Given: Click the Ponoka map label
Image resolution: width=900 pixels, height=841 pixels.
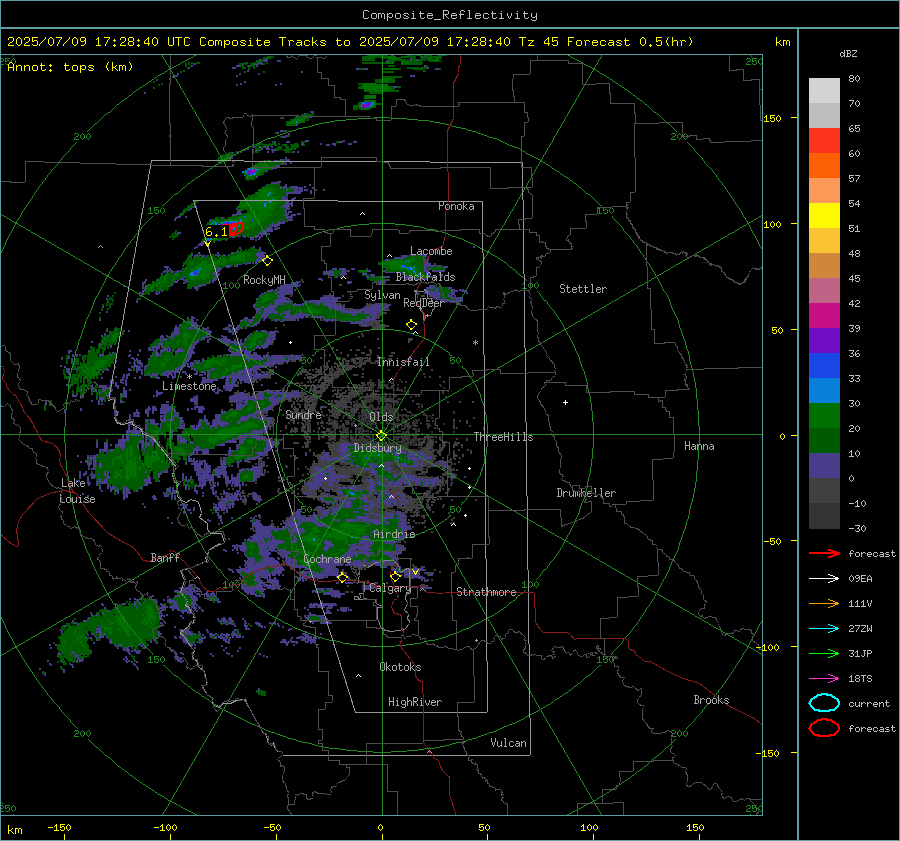Looking at the screenshot, I should tap(456, 206).
